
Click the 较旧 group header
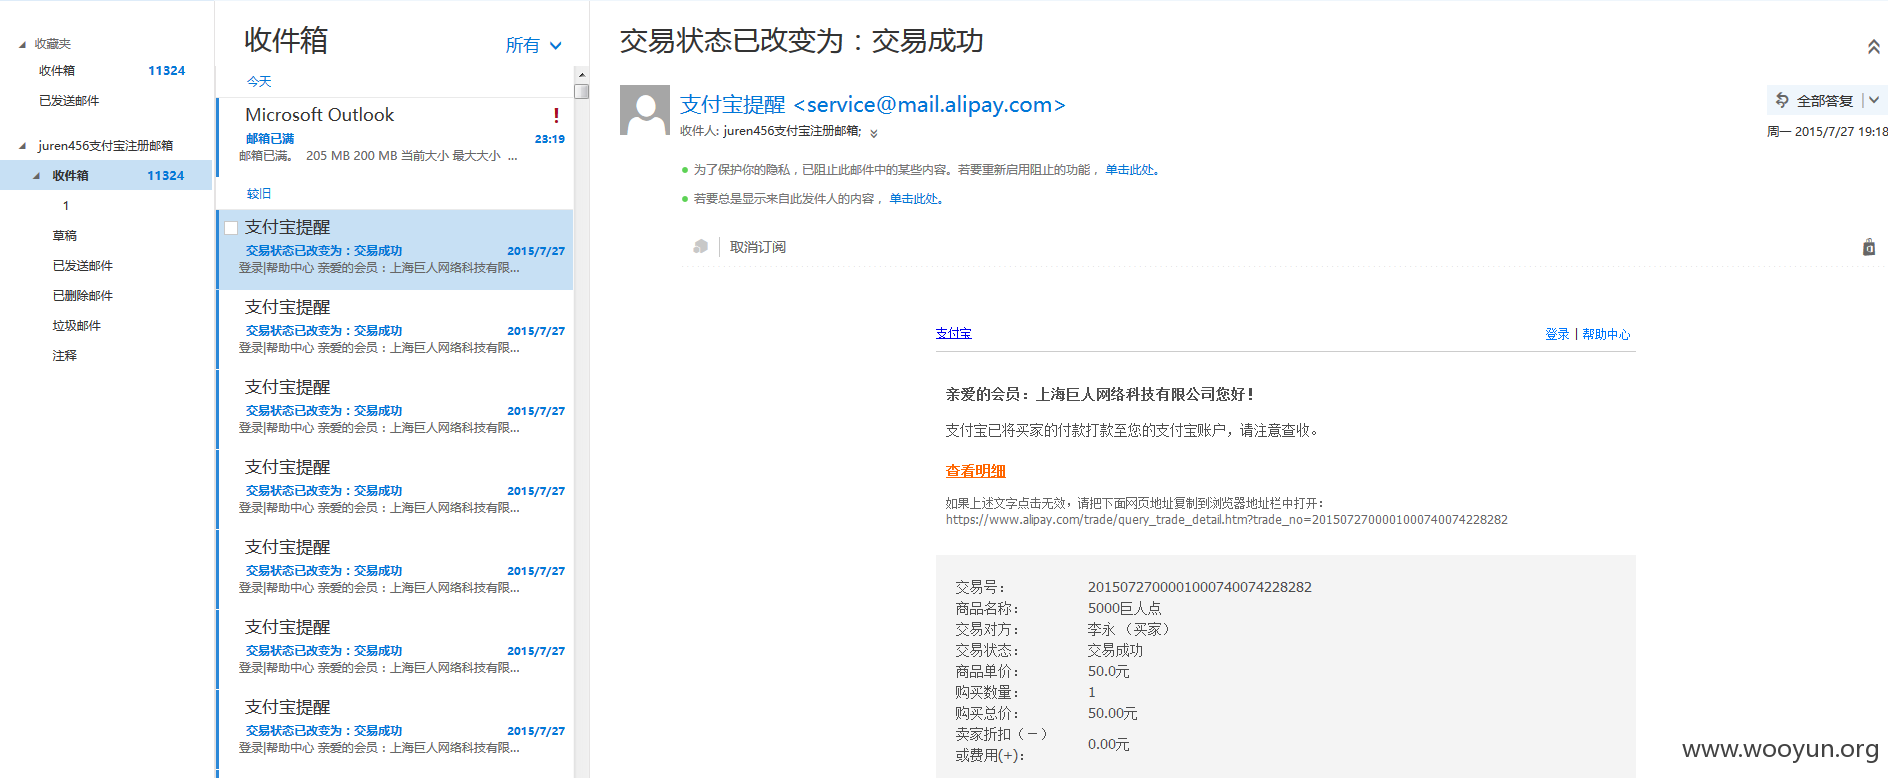259,194
